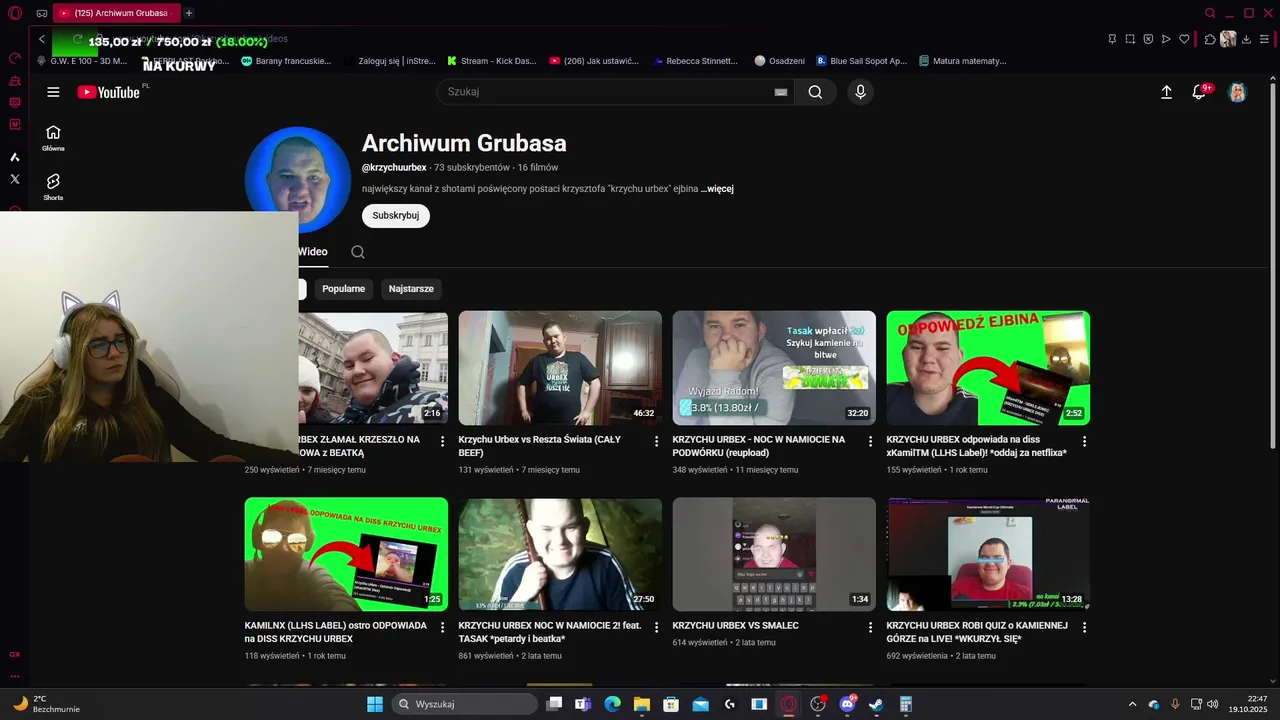Search within the channel magnifier icon
The width and height of the screenshot is (1280, 720).
click(x=358, y=252)
